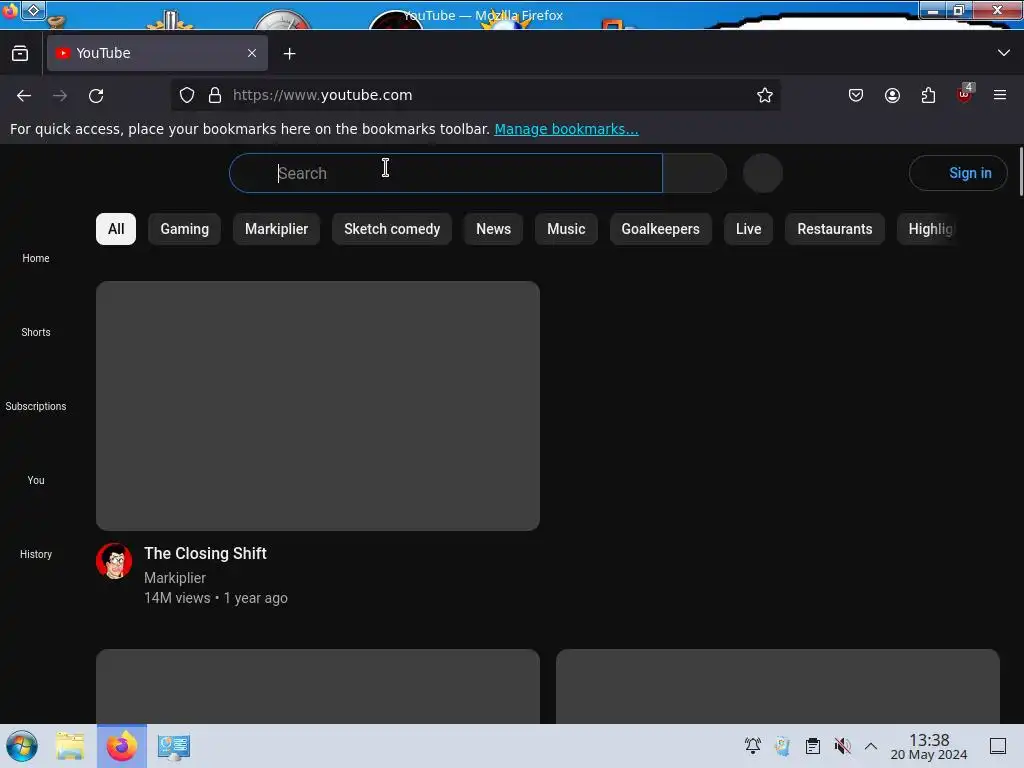The height and width of the screenshot is (768, 1024).
Task: Filter by Goalkeepers chip
Action: [x=660, y=229]
